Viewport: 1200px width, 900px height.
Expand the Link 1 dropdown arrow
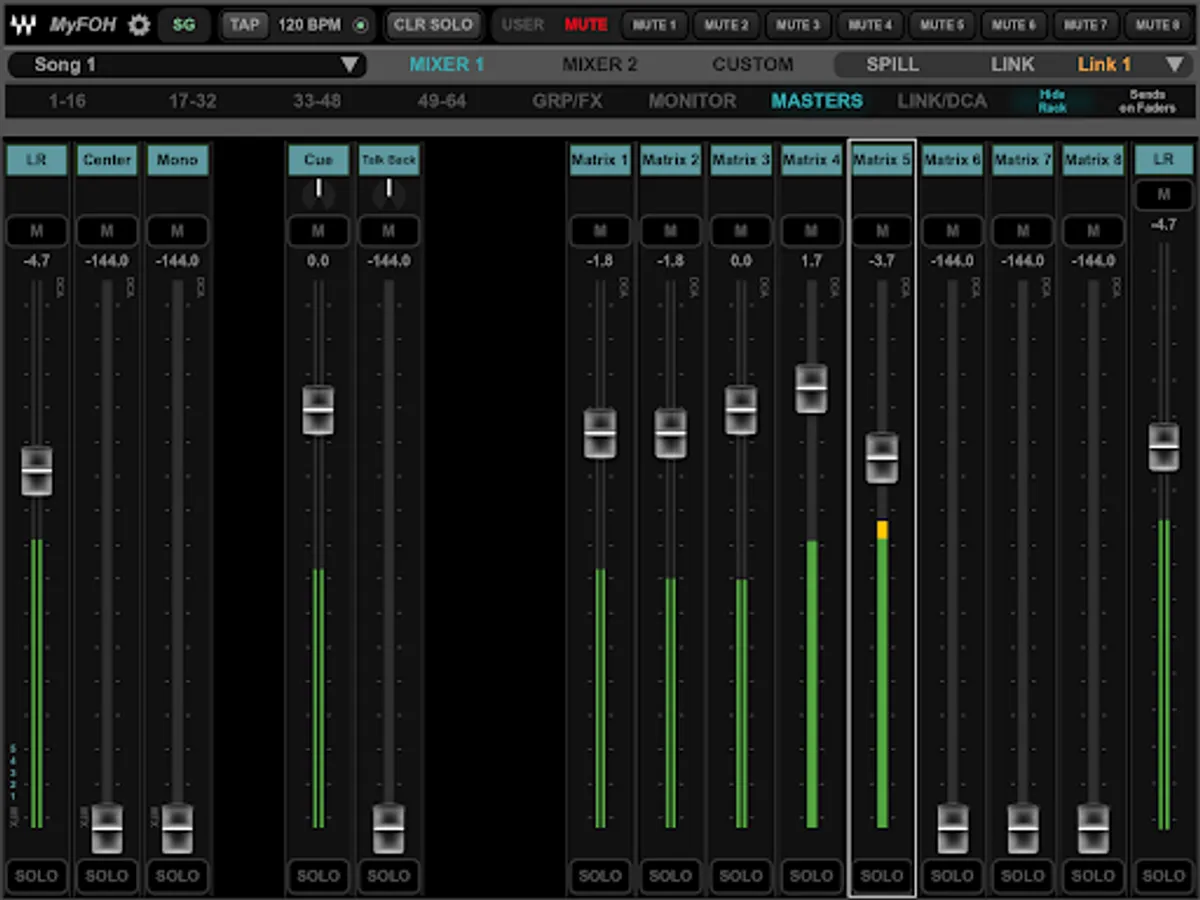1174,65
